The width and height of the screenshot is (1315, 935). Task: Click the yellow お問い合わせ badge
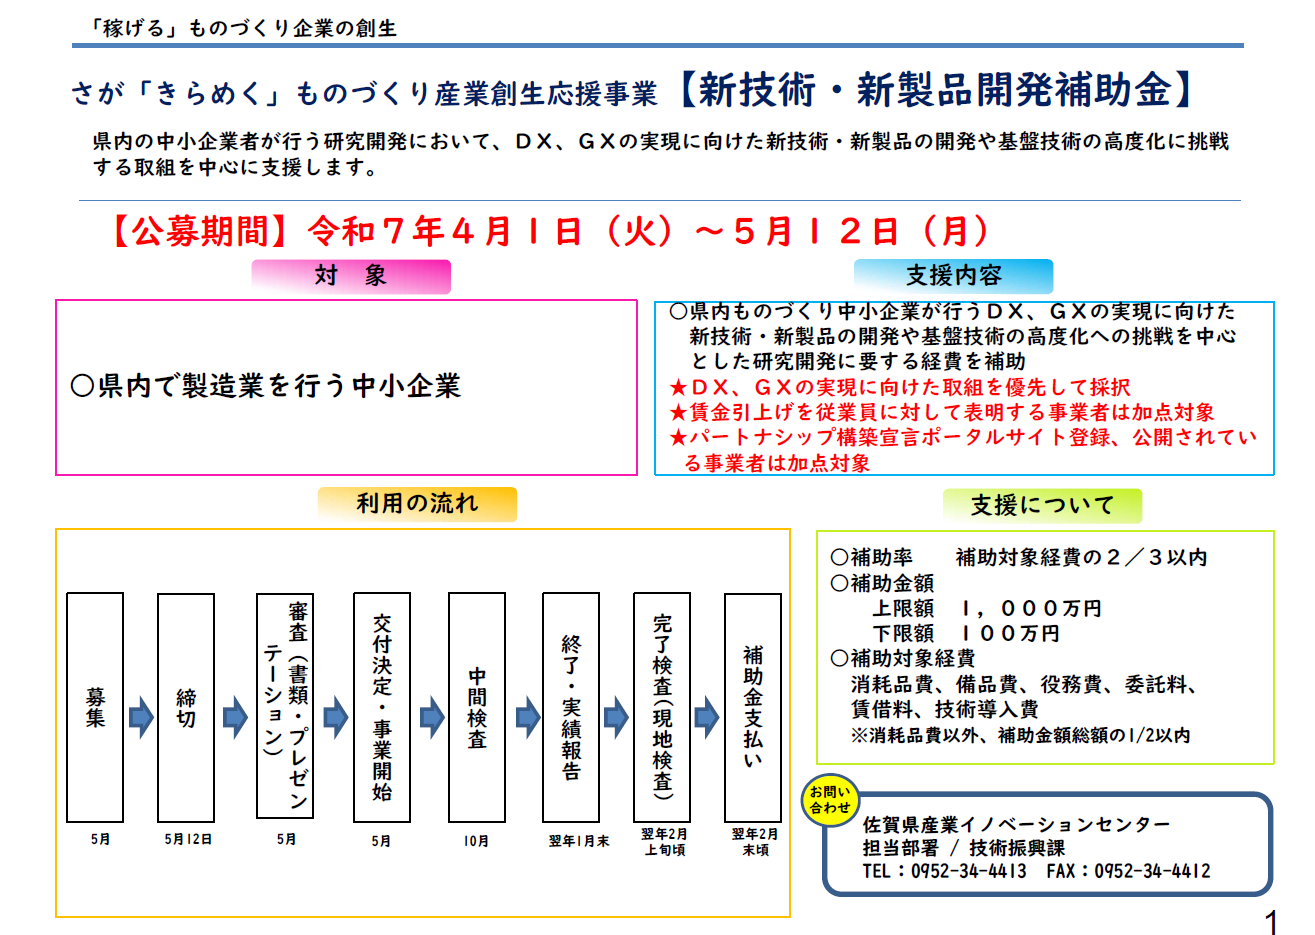[830, 800]
